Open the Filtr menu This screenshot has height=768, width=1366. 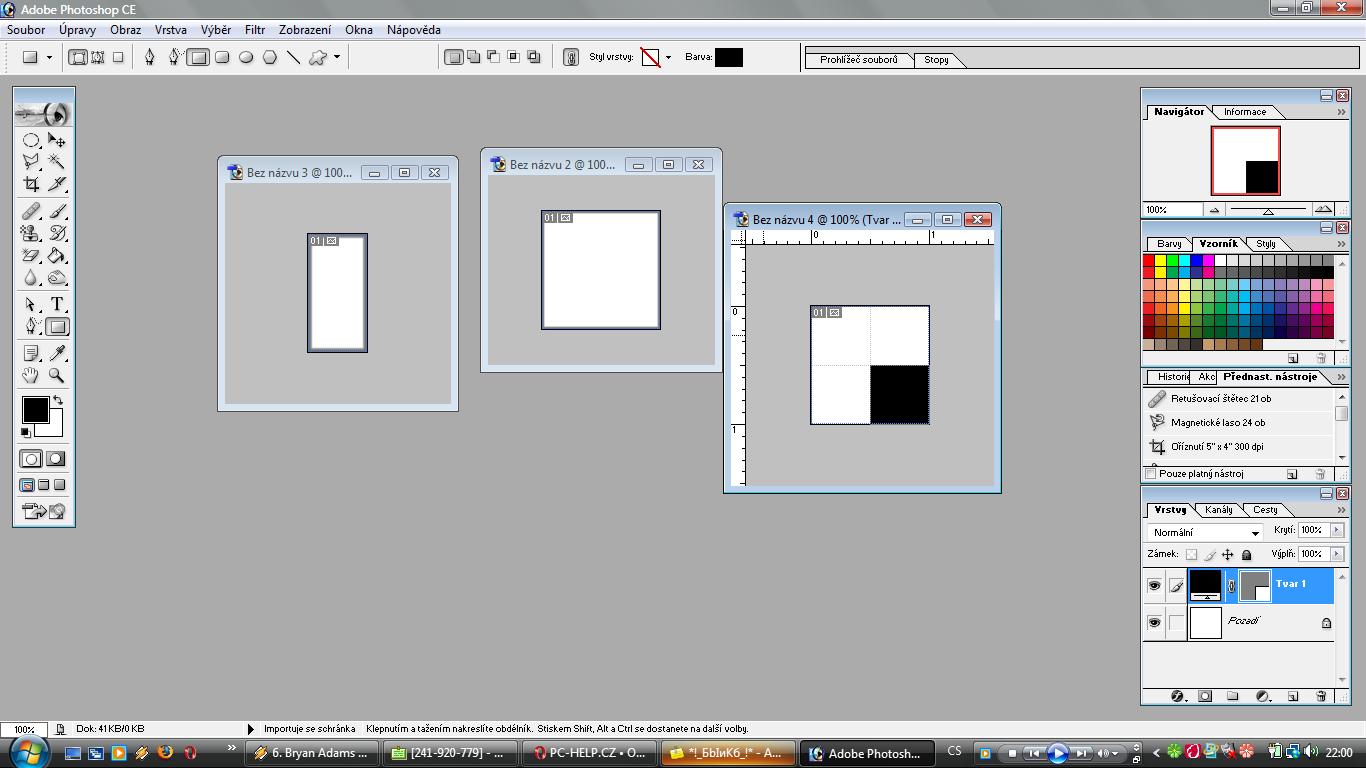point(255,30)
